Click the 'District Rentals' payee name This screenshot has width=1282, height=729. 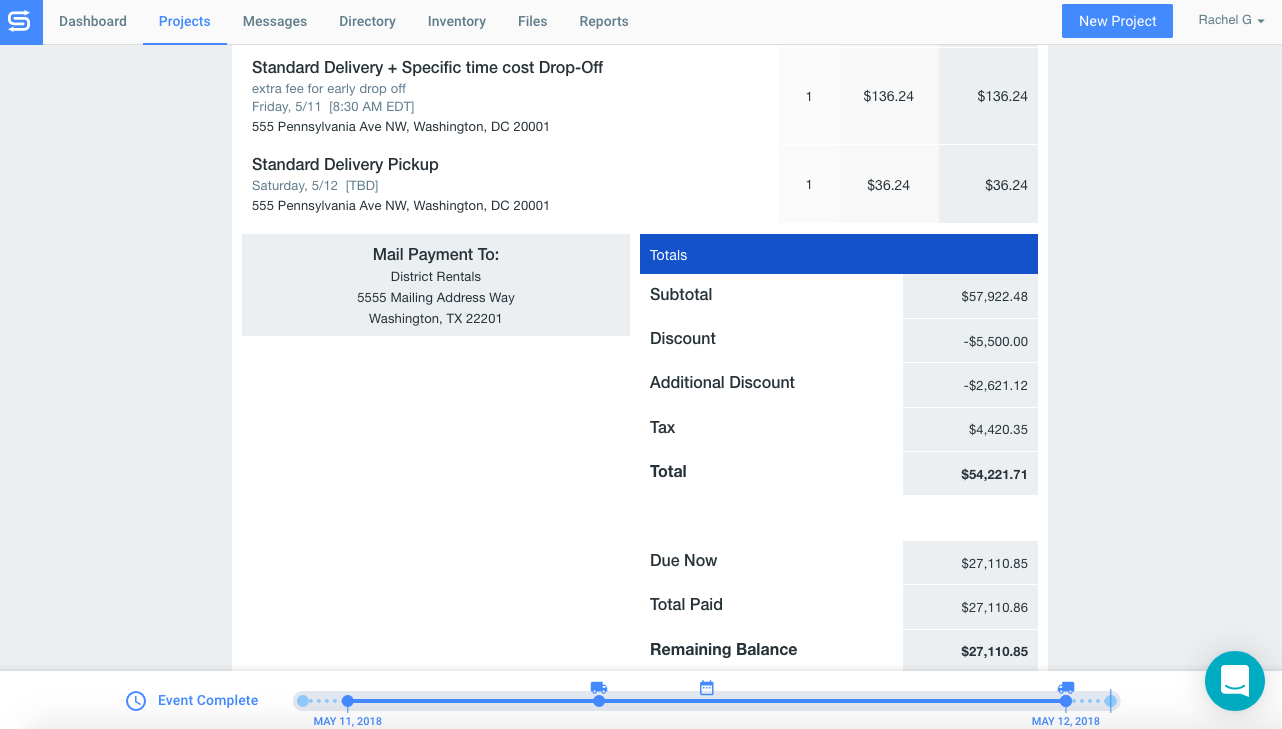[x=436, y=276]
